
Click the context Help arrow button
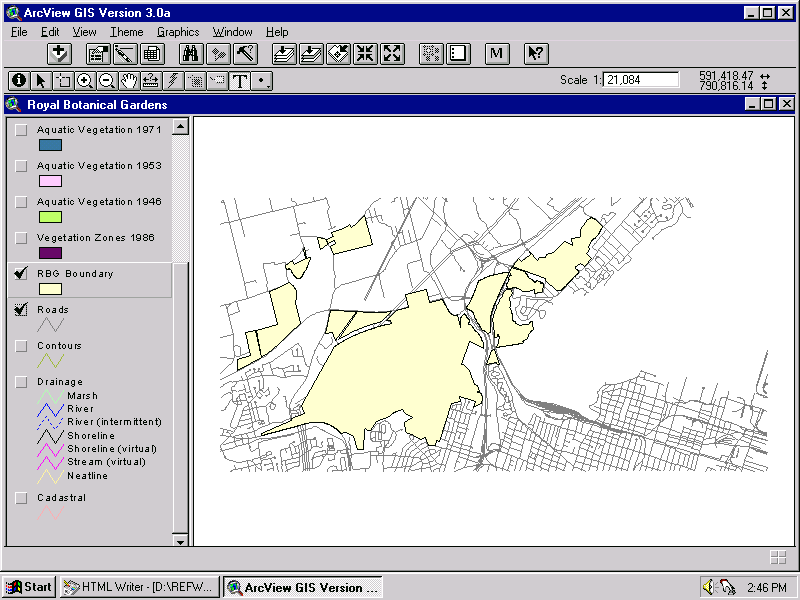point(536,54)
